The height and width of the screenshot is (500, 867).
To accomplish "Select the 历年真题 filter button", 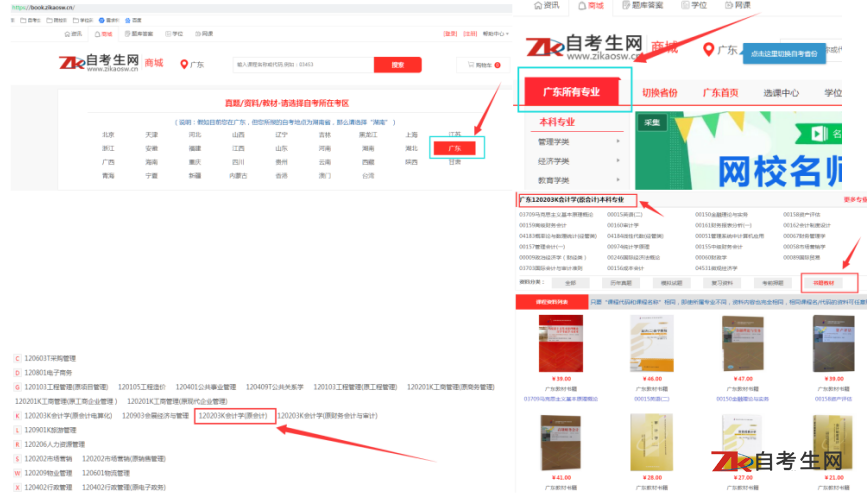I will coord(620,283).
